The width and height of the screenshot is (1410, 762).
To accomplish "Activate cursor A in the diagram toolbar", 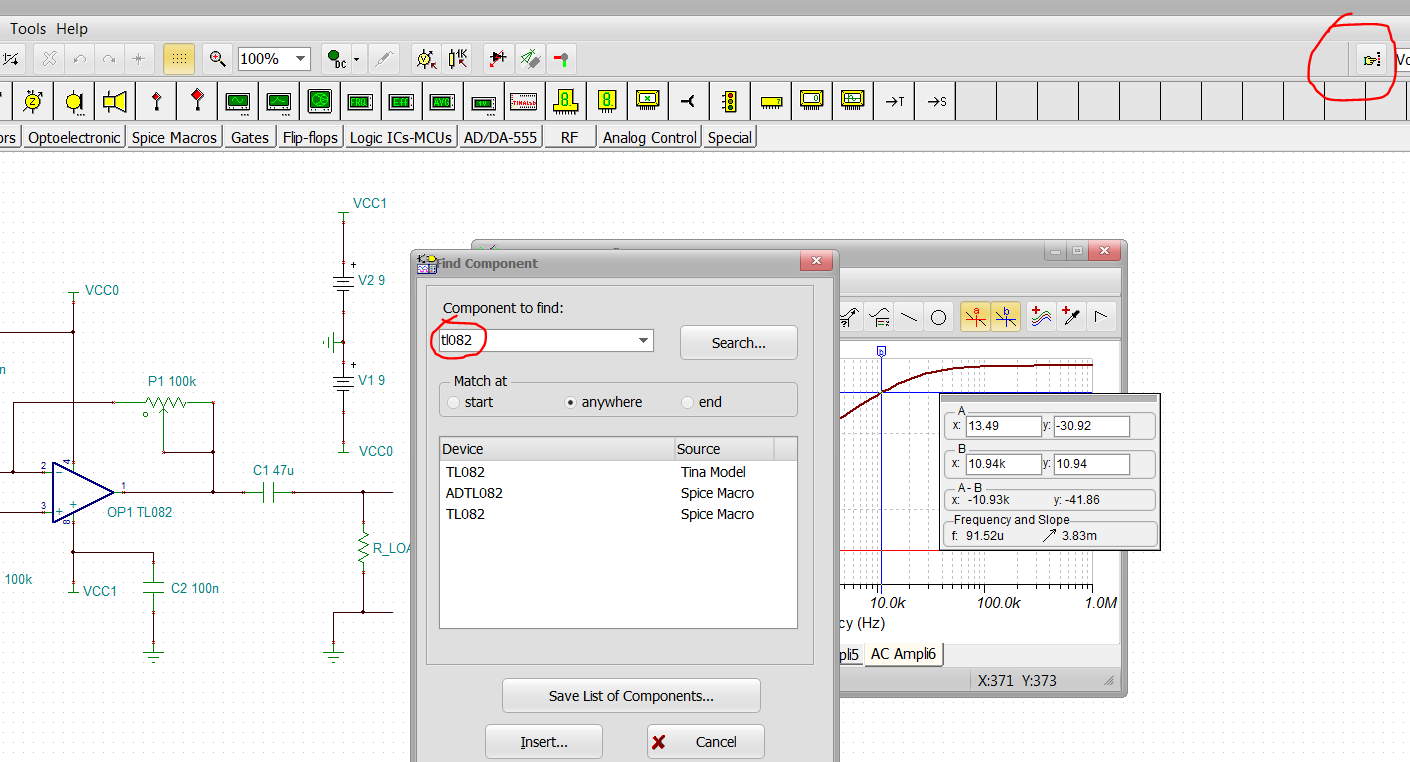I will (x=975, y=317).
